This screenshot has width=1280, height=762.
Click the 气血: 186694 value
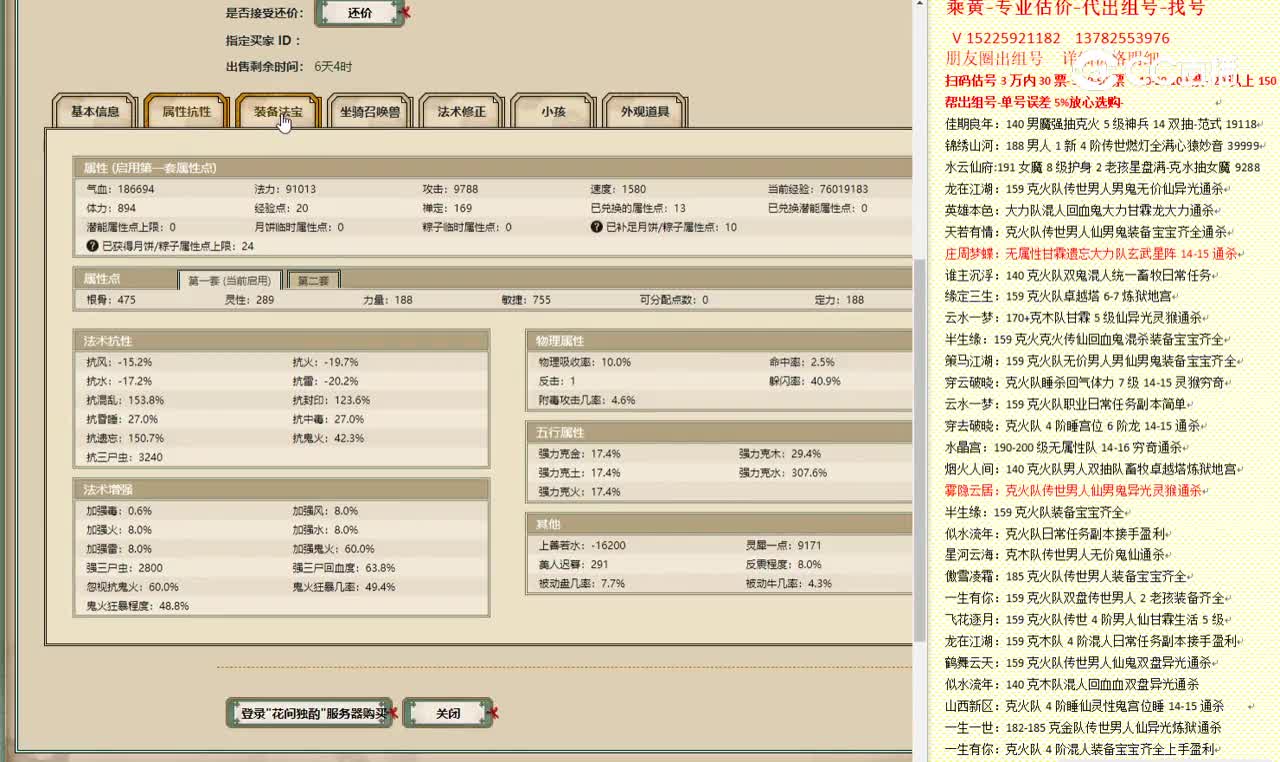120,189
